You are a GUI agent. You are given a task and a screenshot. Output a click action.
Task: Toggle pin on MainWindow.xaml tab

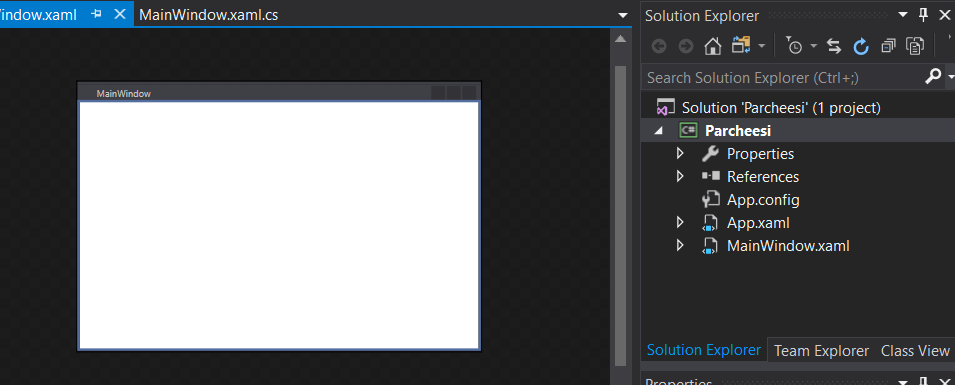[96, 15]
